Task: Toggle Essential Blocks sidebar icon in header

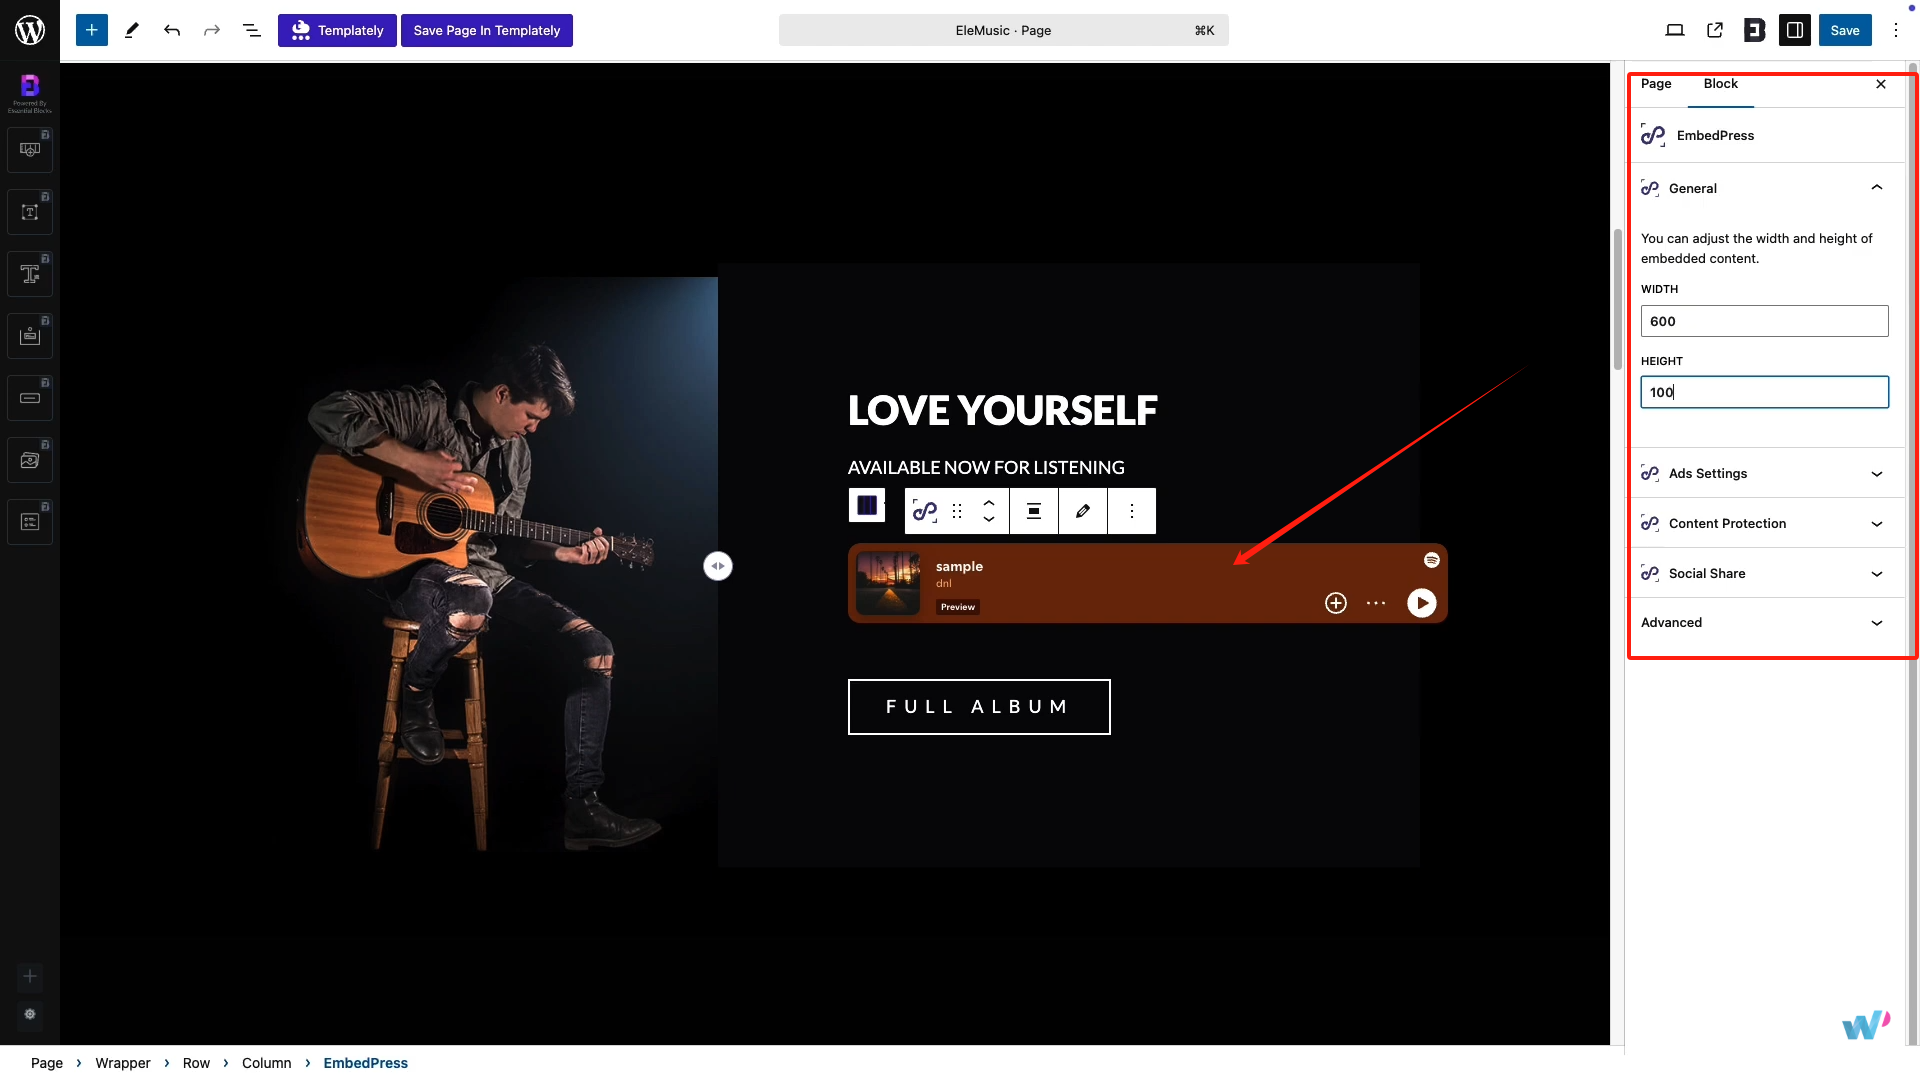Action: pyautogui.click(x=1754, y=30)
